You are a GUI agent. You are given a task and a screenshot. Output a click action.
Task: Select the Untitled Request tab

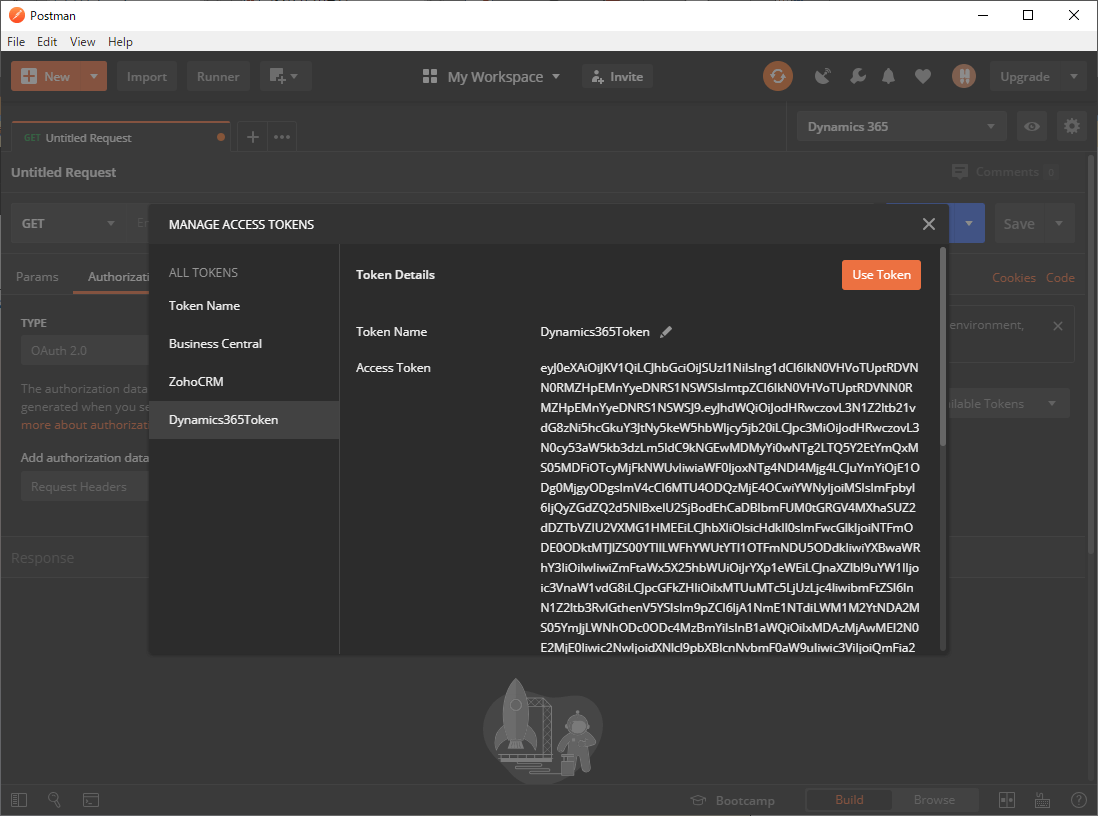click(120, 137)
